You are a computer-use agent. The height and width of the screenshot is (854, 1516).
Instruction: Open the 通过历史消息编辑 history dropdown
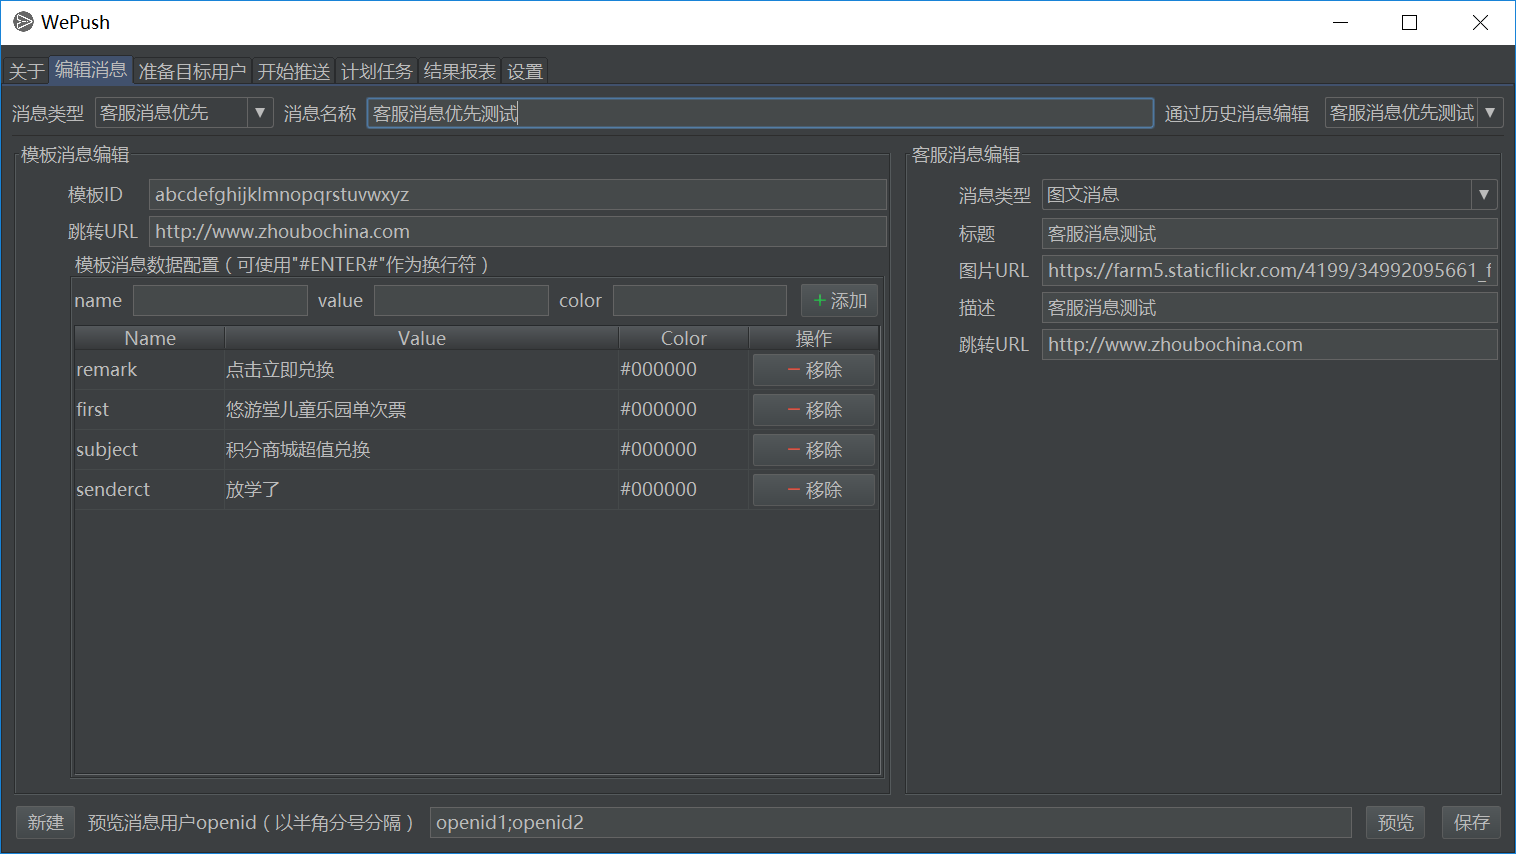click(1489, 112)
